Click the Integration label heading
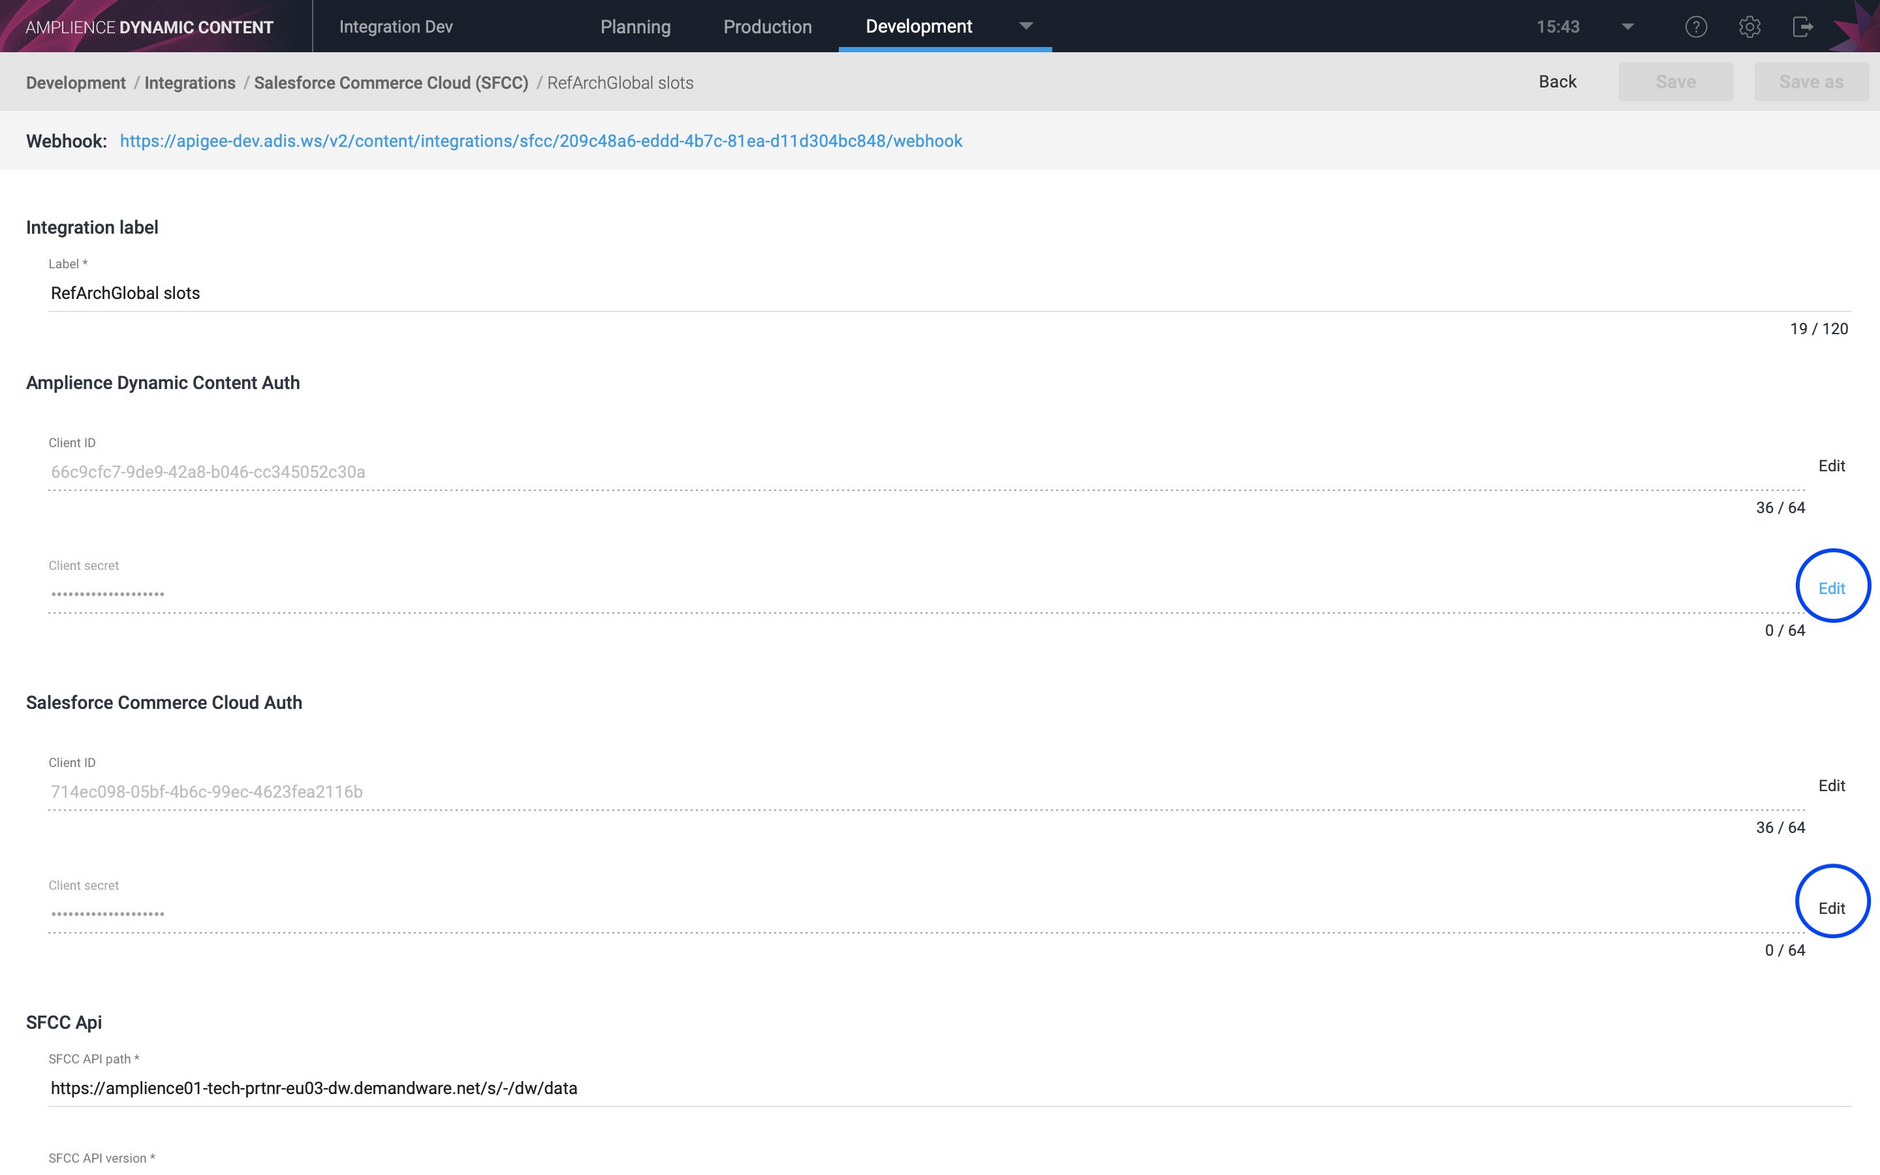Image resolution: width=1880 pixels, height=1175 pixels. pos(92,228)
